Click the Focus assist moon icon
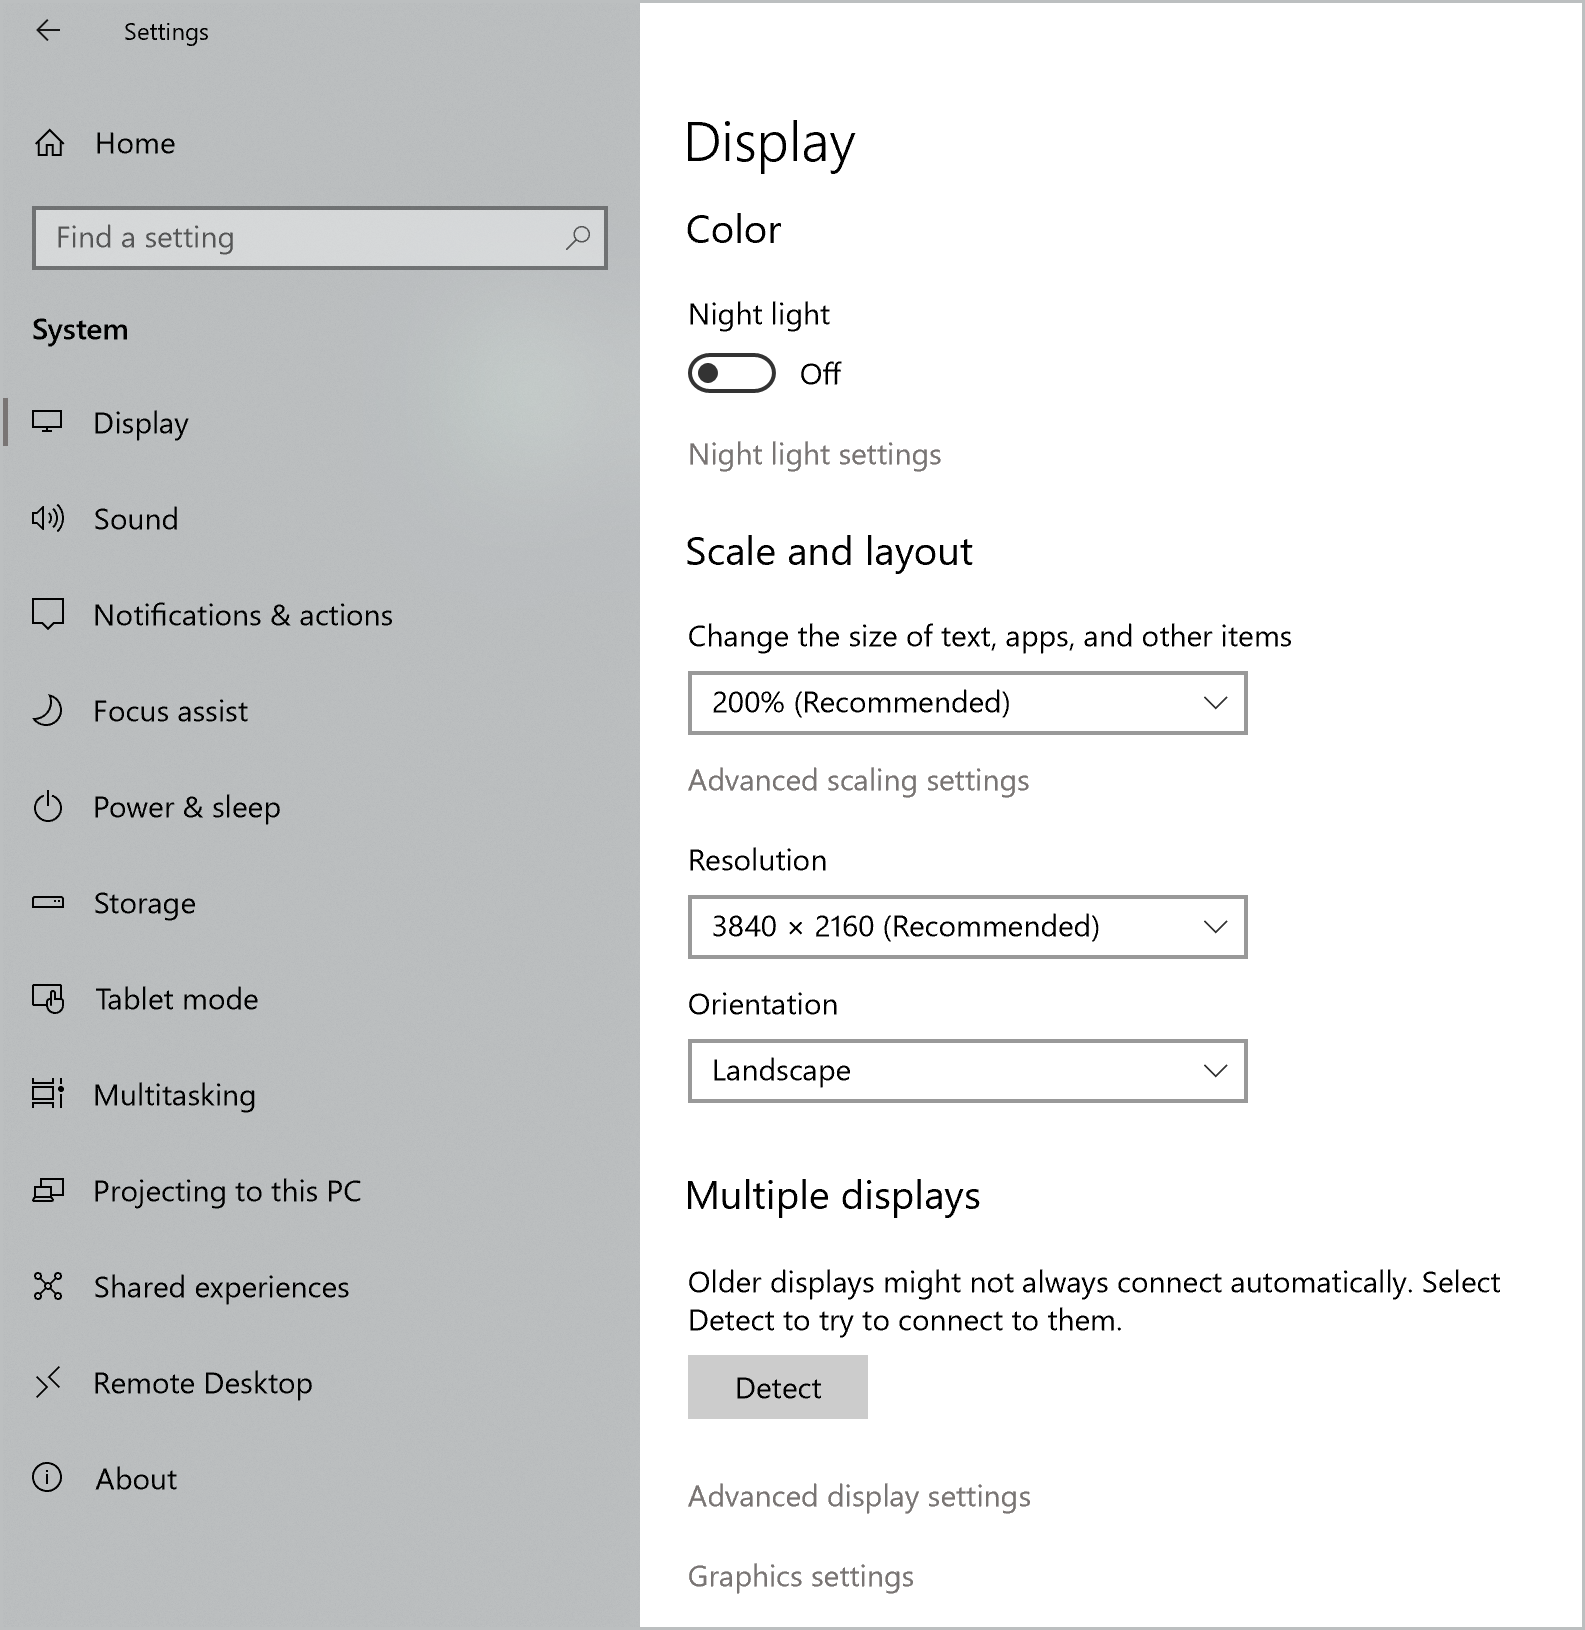 (47, 711)
